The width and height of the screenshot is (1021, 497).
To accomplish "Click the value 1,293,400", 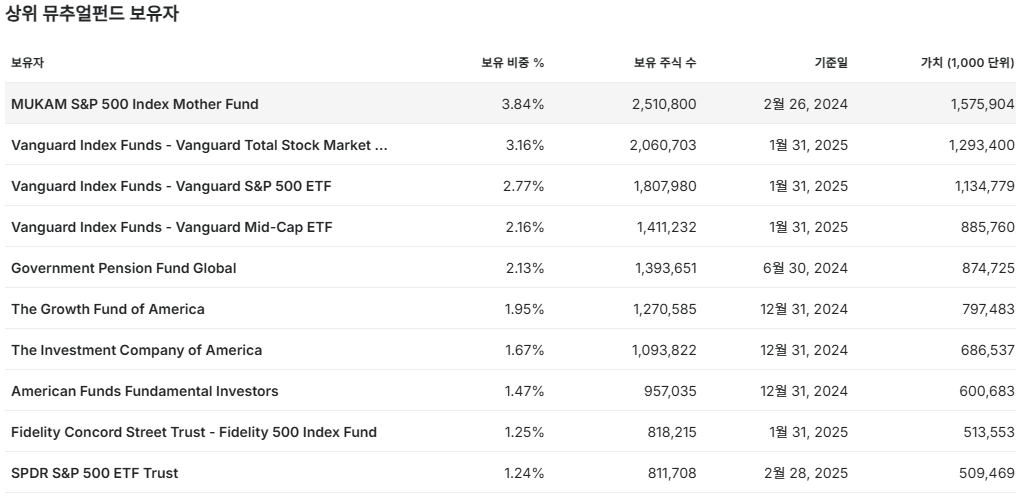I will click(x=982, y=145).
